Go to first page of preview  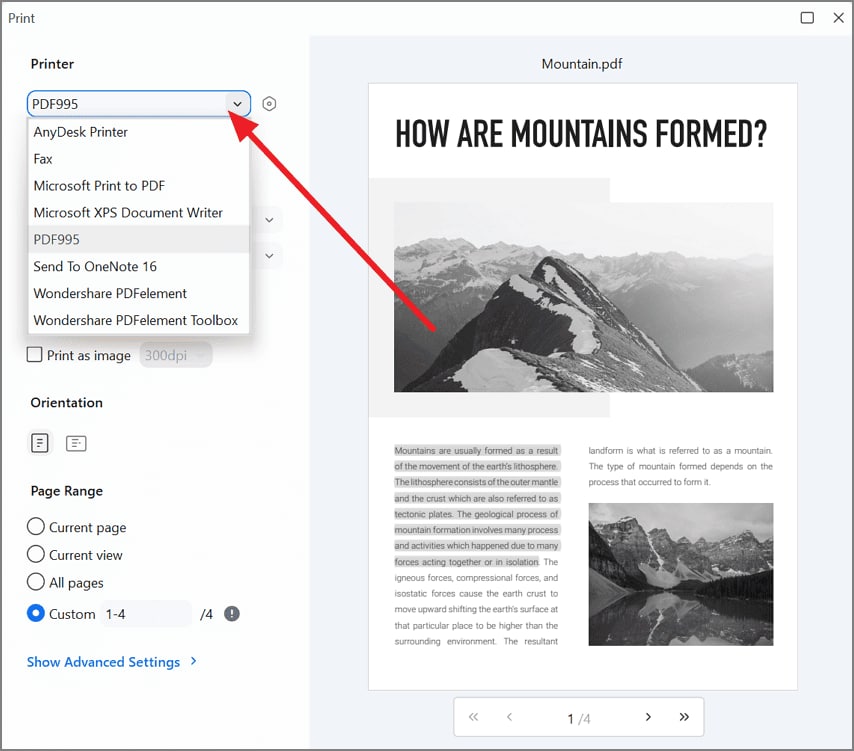point(473,717)
